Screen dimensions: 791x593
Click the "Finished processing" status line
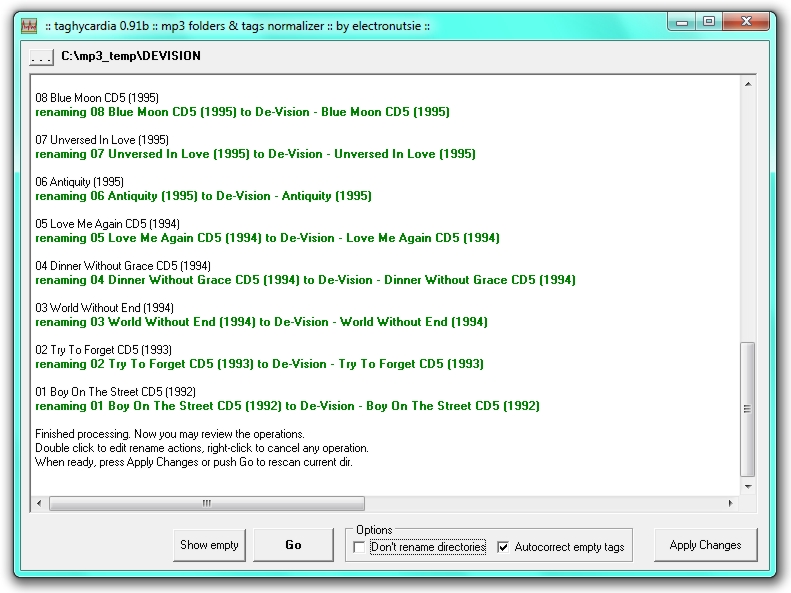(170, 434)
